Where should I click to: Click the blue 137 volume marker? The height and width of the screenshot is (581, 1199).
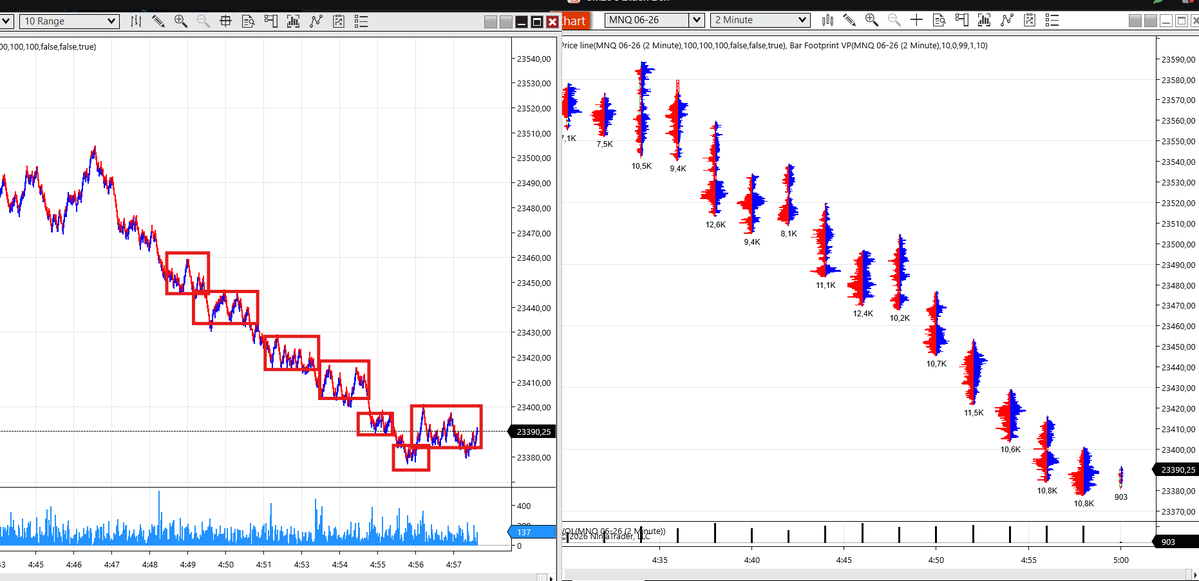coord(532,532)
